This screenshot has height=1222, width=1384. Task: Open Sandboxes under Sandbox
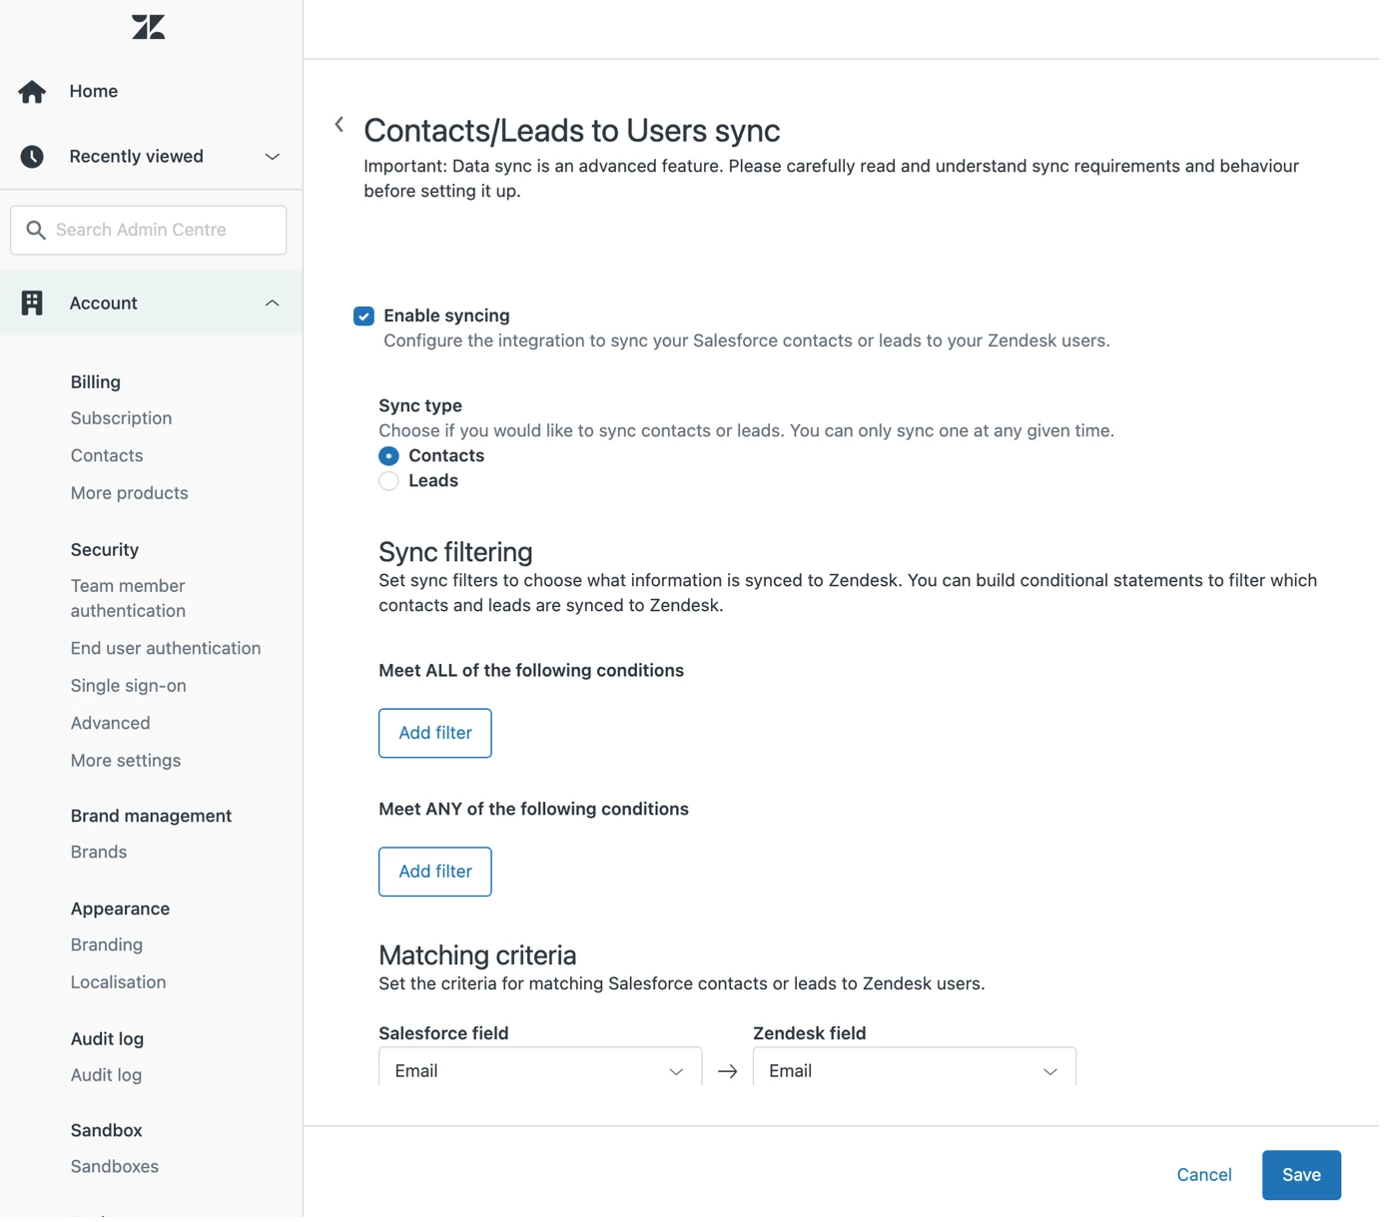(115, 1170)
